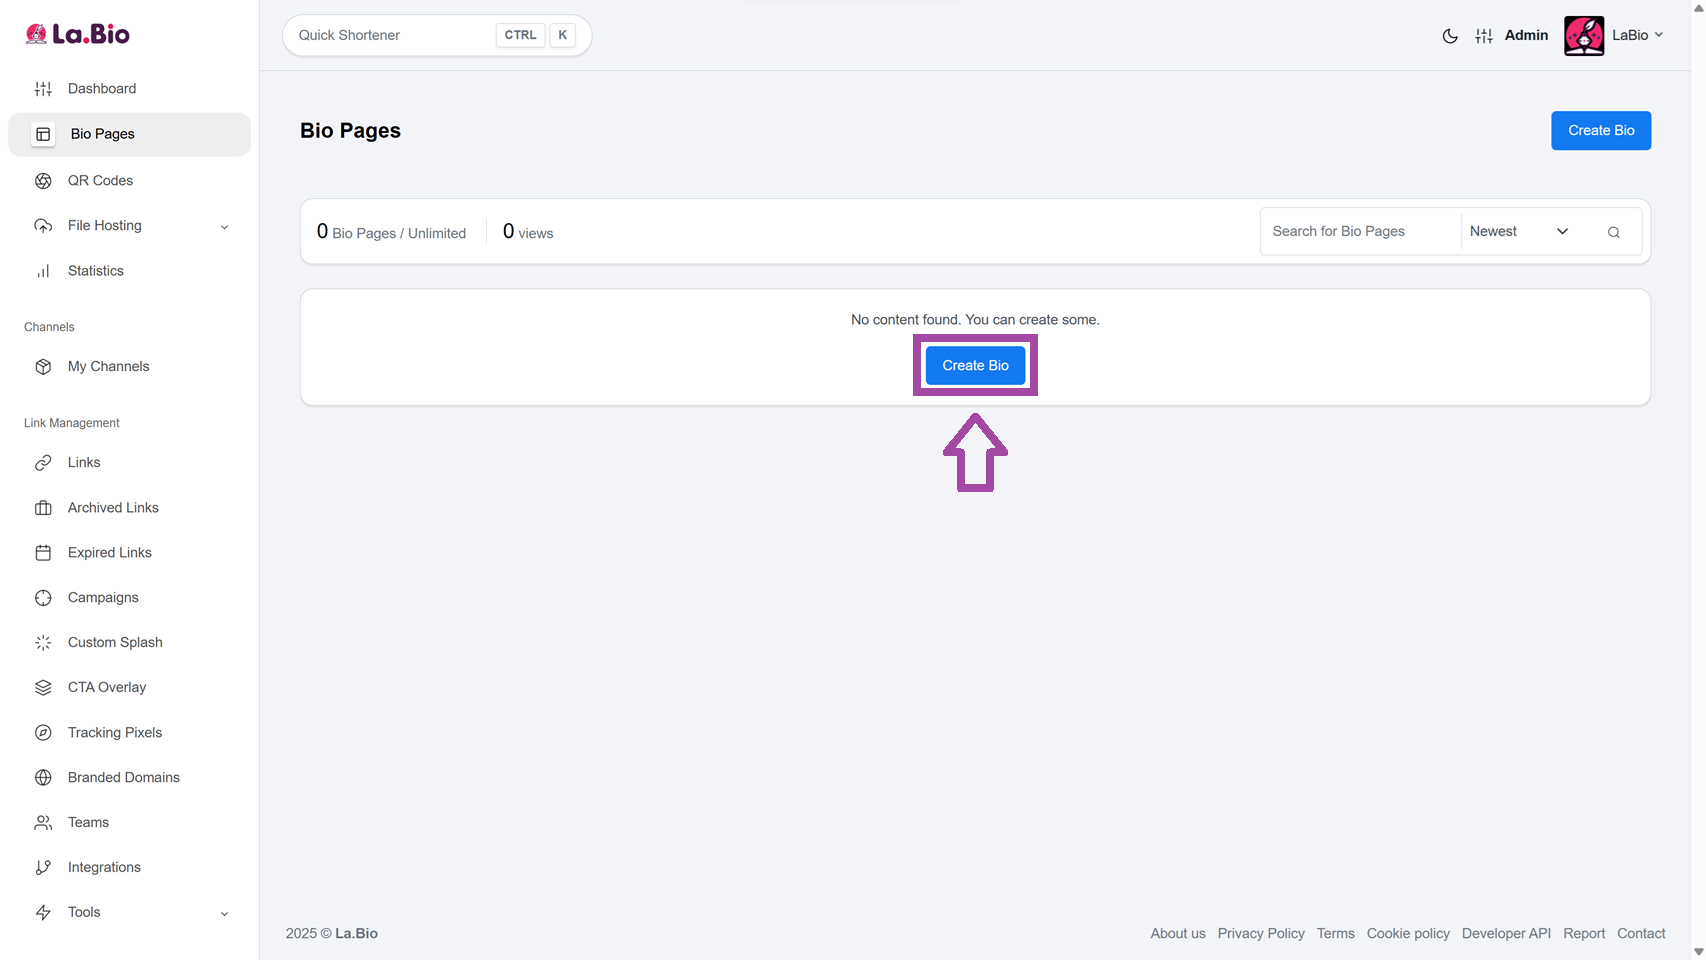
Task: Open the Campaigns menu item
Action: click(x=103, y=598)
